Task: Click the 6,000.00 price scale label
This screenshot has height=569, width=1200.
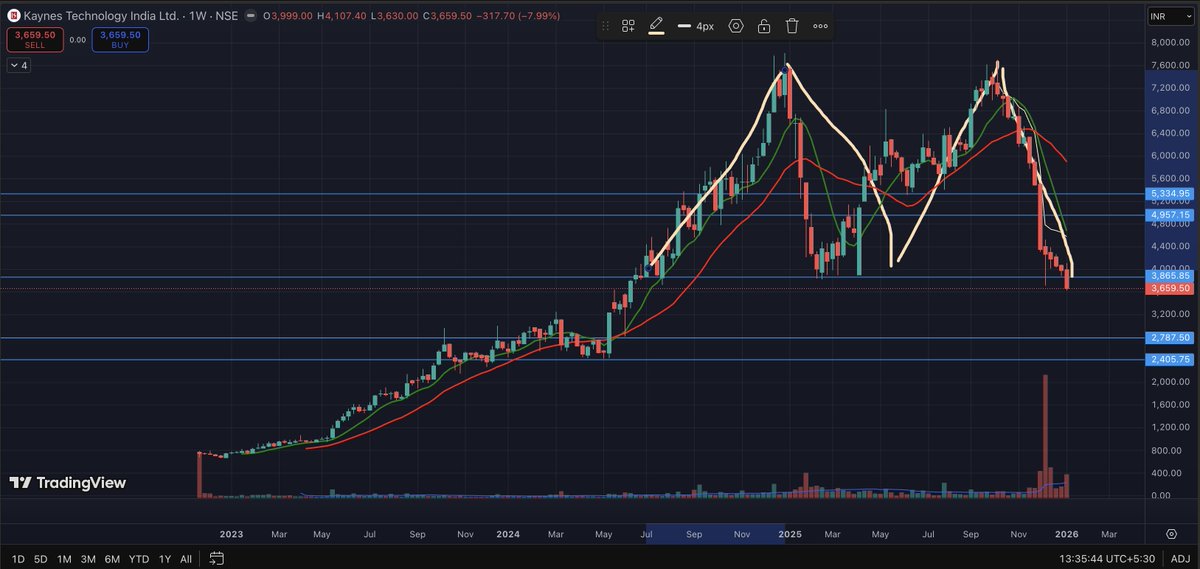Action: [x=1168, y=156]
